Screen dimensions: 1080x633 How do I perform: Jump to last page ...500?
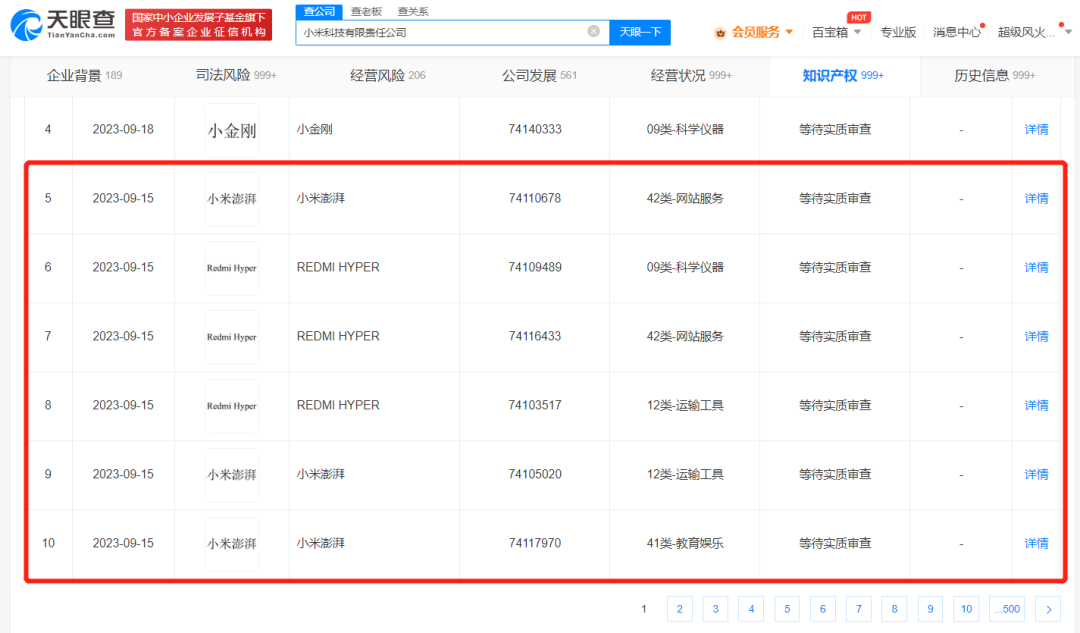coord(1007,609)
